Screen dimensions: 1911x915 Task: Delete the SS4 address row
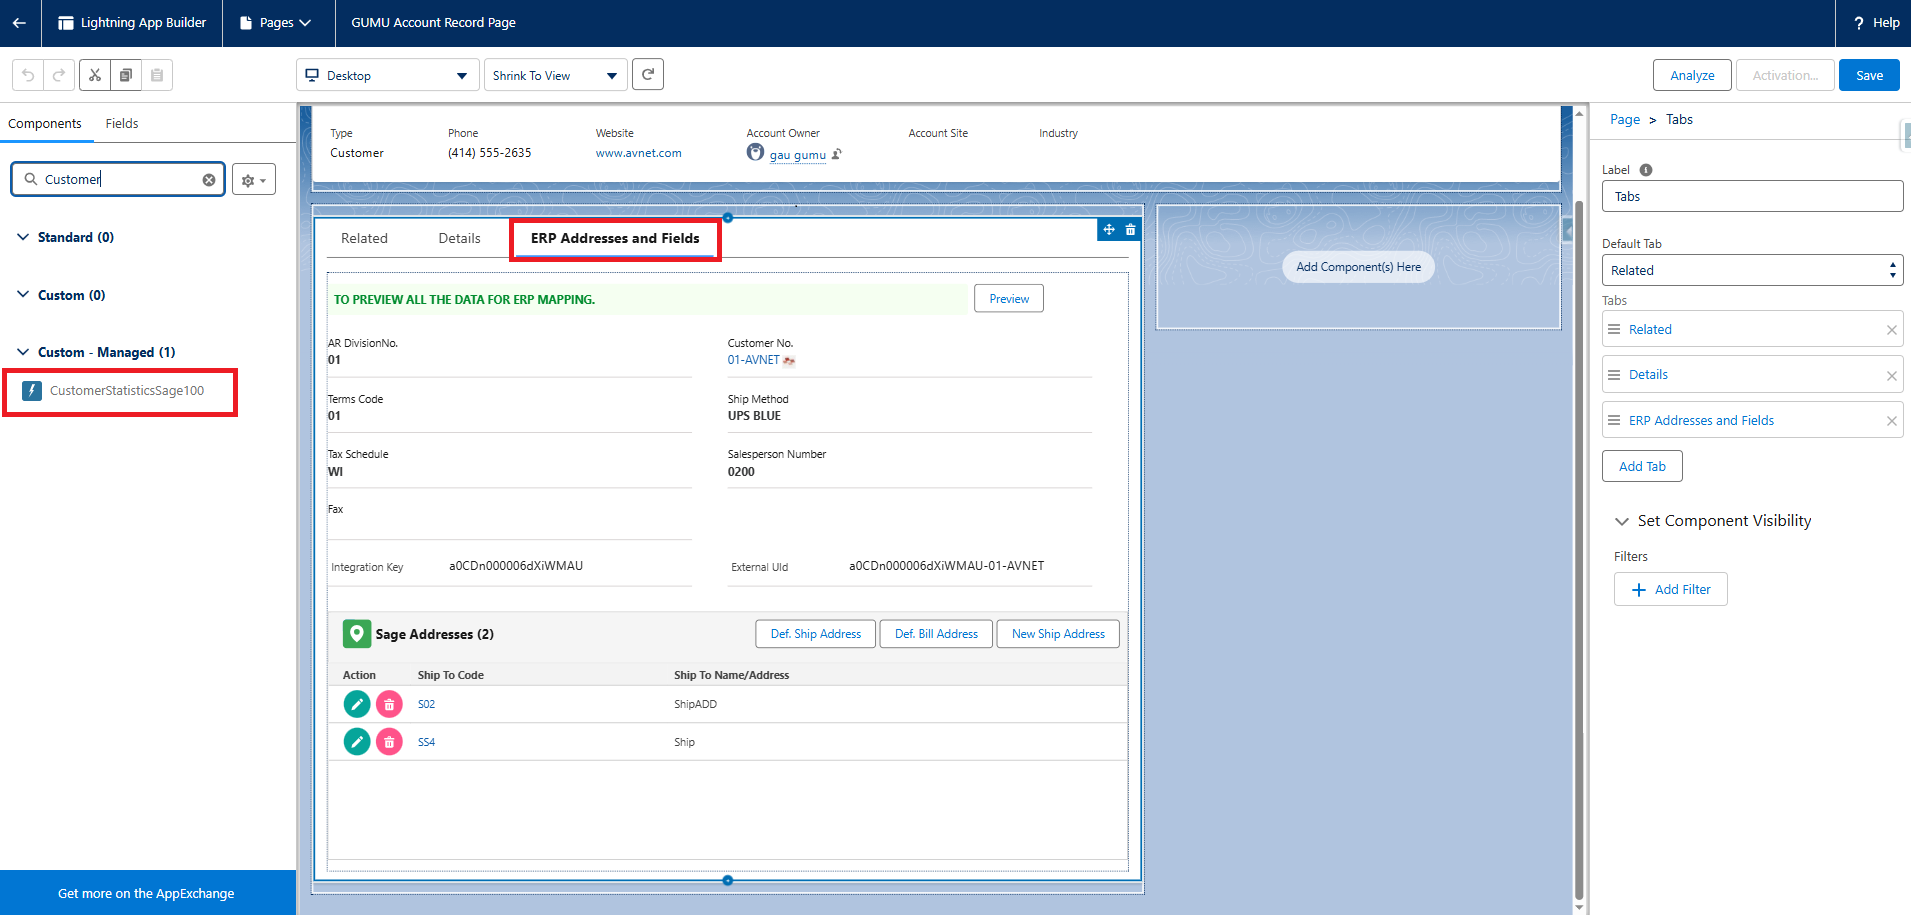tap(389, 742)
